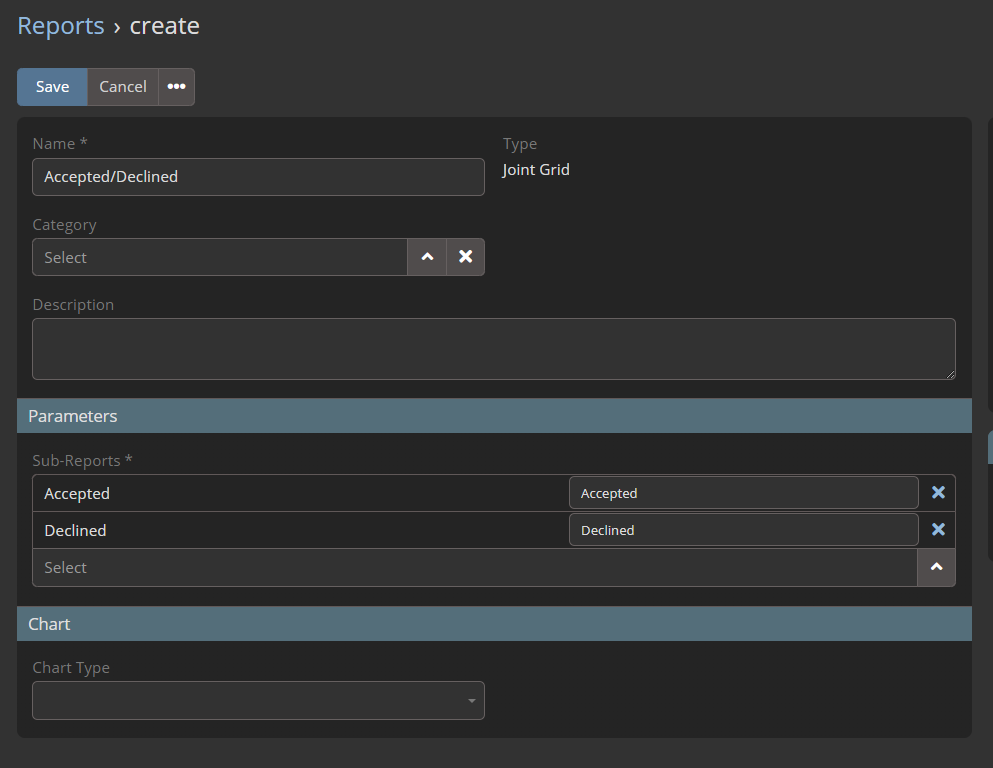Screen dimensions: 993x768
Task: Edit the Accepted sub-report label input
Action: 743,493
